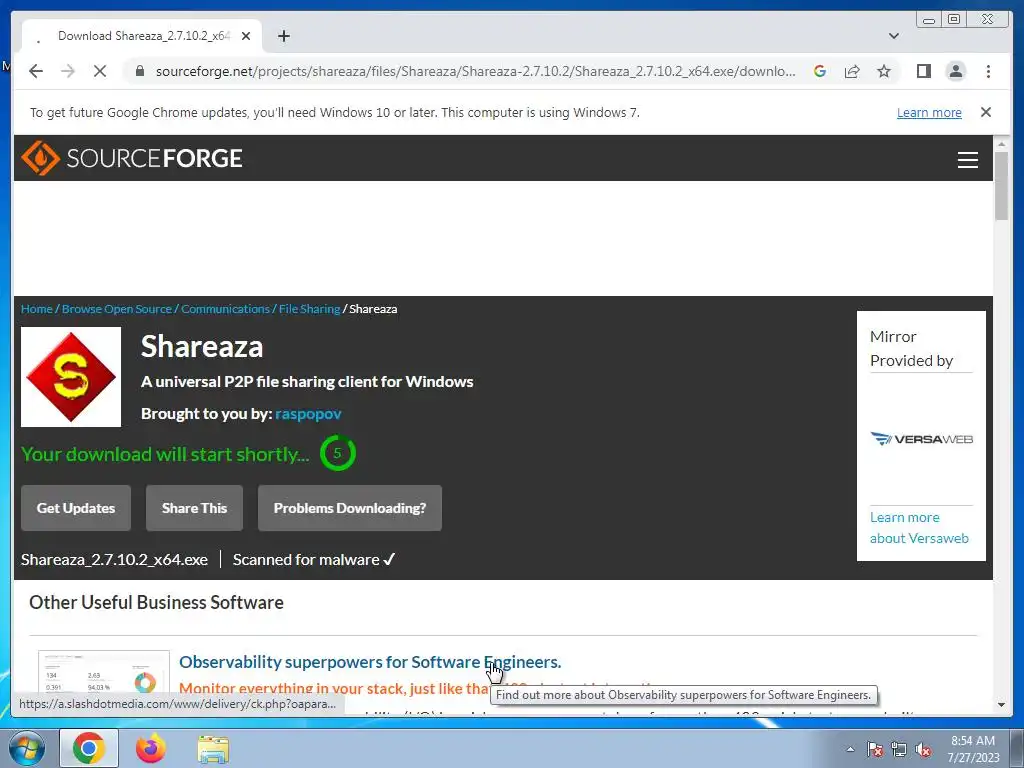Go to Home breadcrumb link

[x=37, y=309]
